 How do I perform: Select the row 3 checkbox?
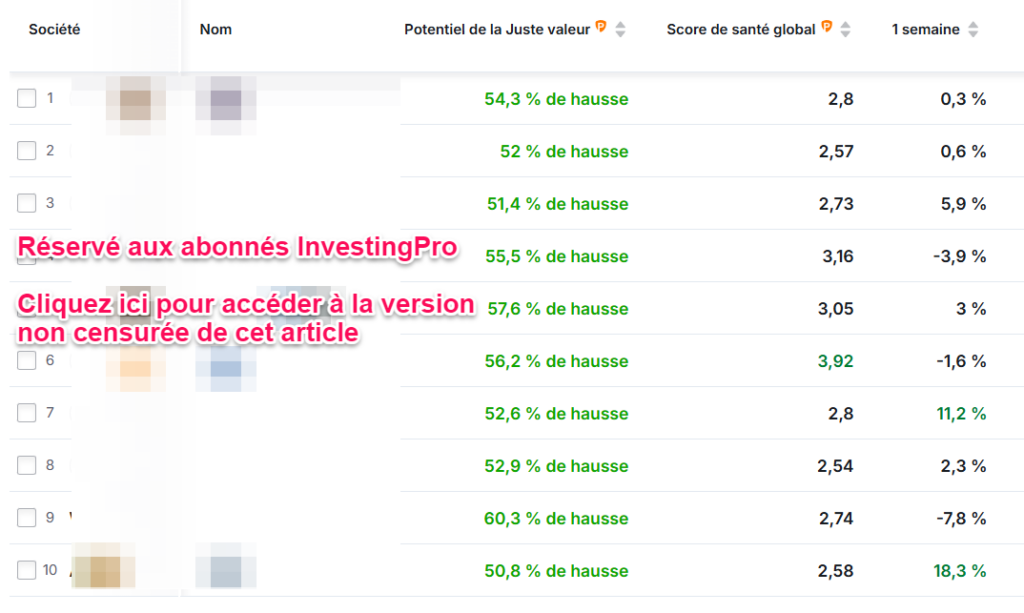pyautogui.click(x=27, y=203)
